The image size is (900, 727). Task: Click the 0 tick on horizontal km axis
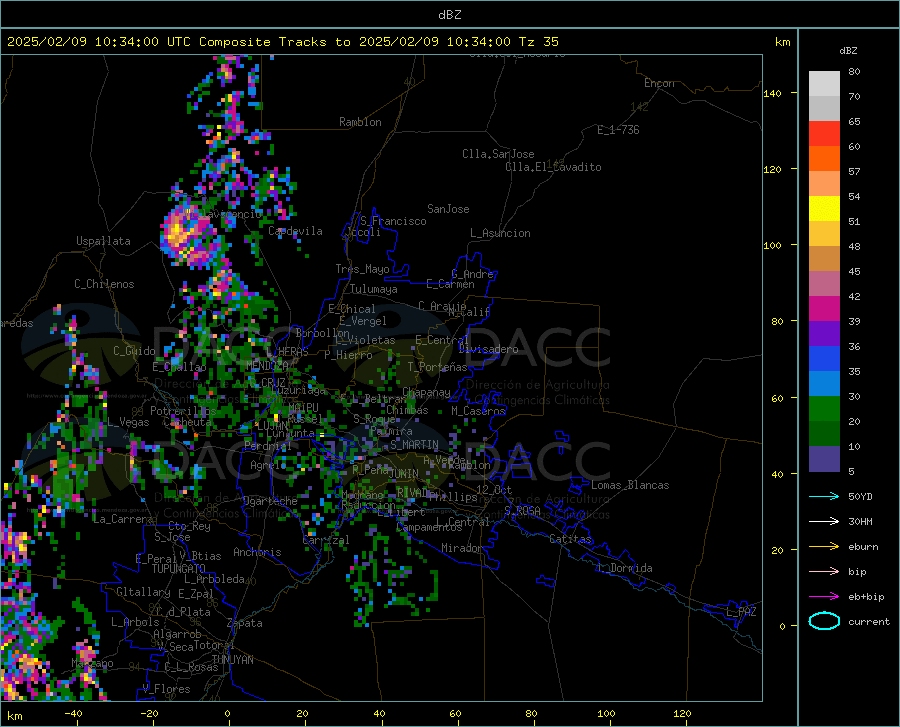click(228, 714)
